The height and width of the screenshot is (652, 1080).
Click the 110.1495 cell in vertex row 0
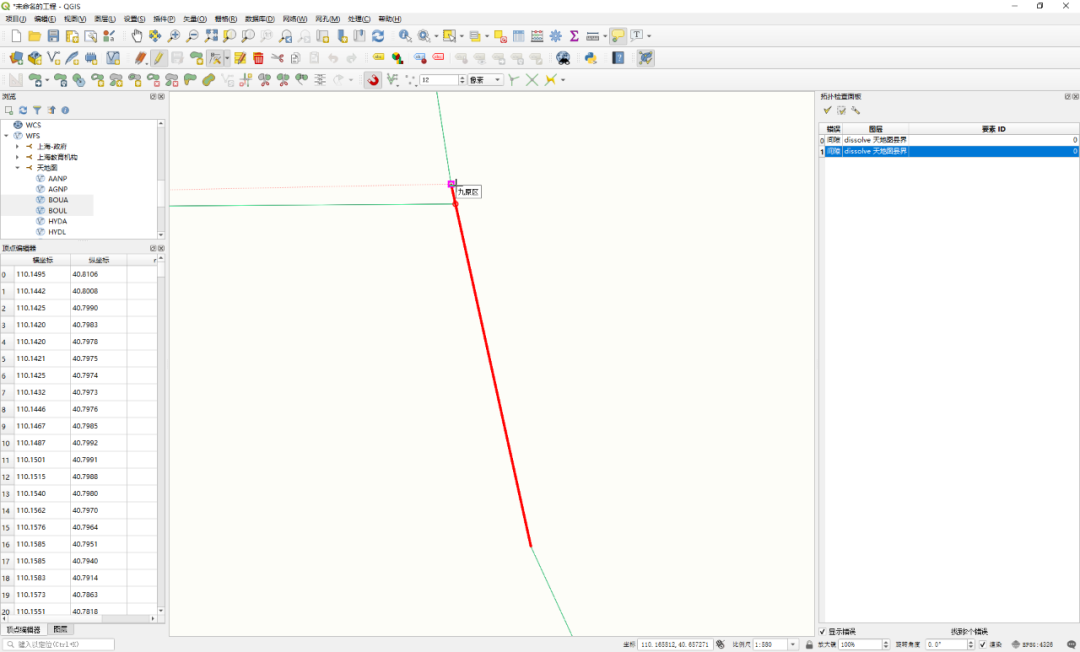[x=42, y=274]
